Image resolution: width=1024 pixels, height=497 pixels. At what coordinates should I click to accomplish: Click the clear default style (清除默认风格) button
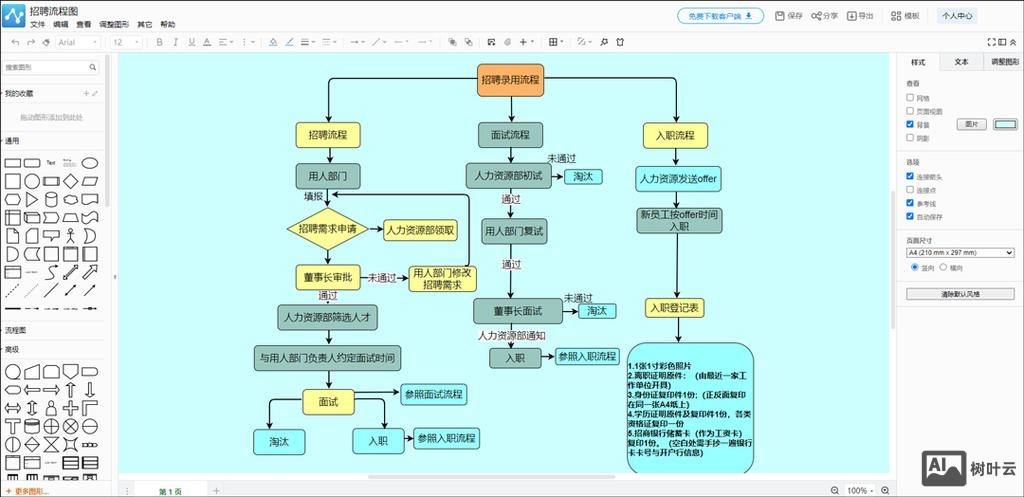[x=960, y=294]
